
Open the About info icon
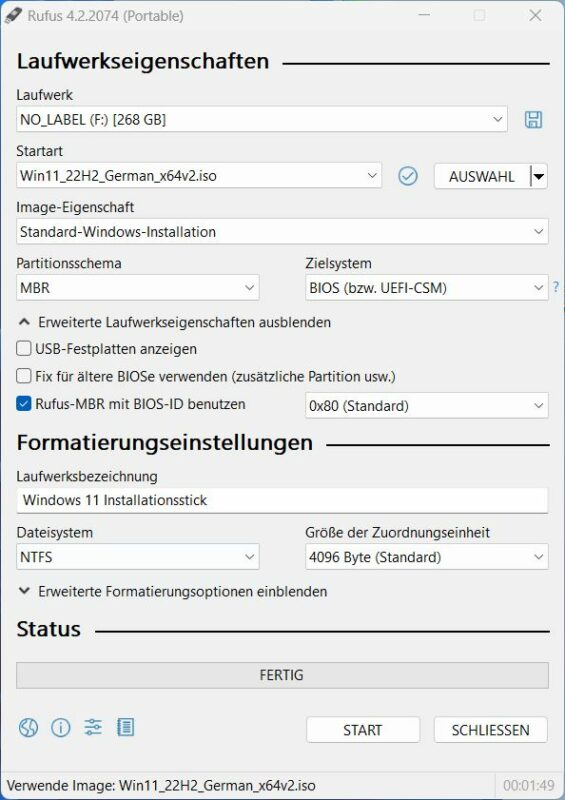tap(61, 727)
